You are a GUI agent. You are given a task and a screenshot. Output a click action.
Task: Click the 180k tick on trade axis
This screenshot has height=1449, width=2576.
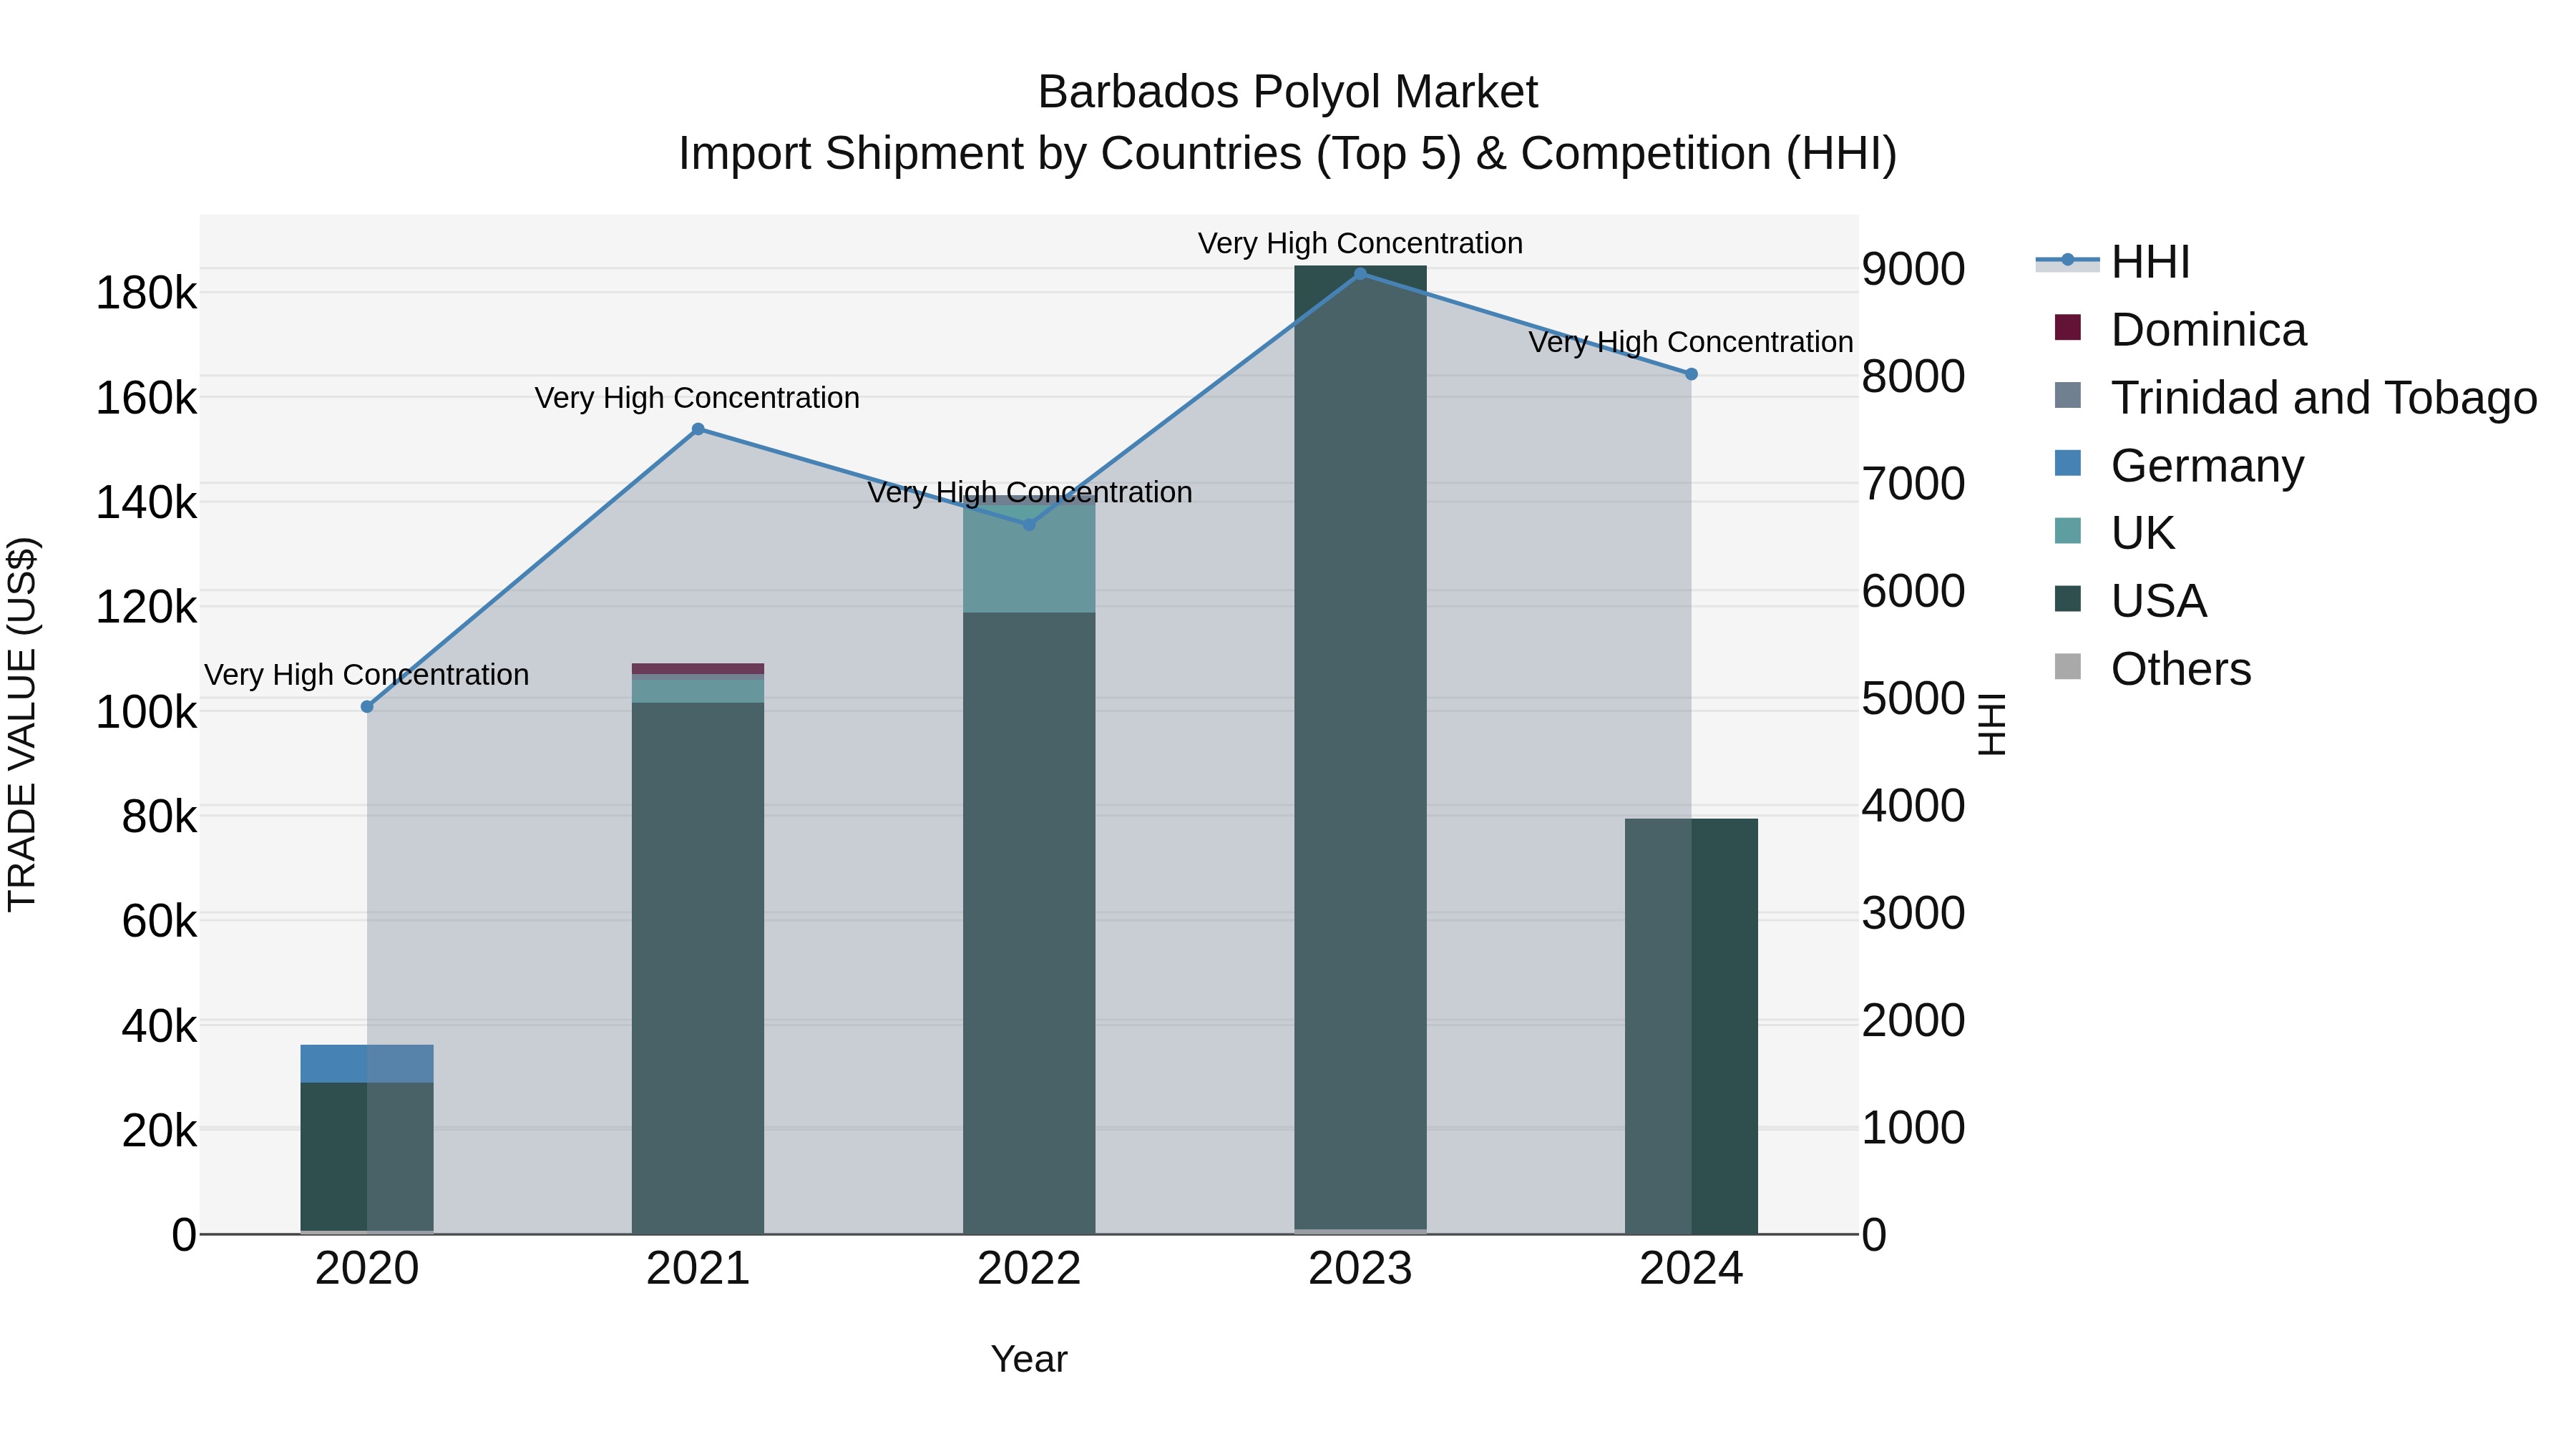[x=146, y=294]
